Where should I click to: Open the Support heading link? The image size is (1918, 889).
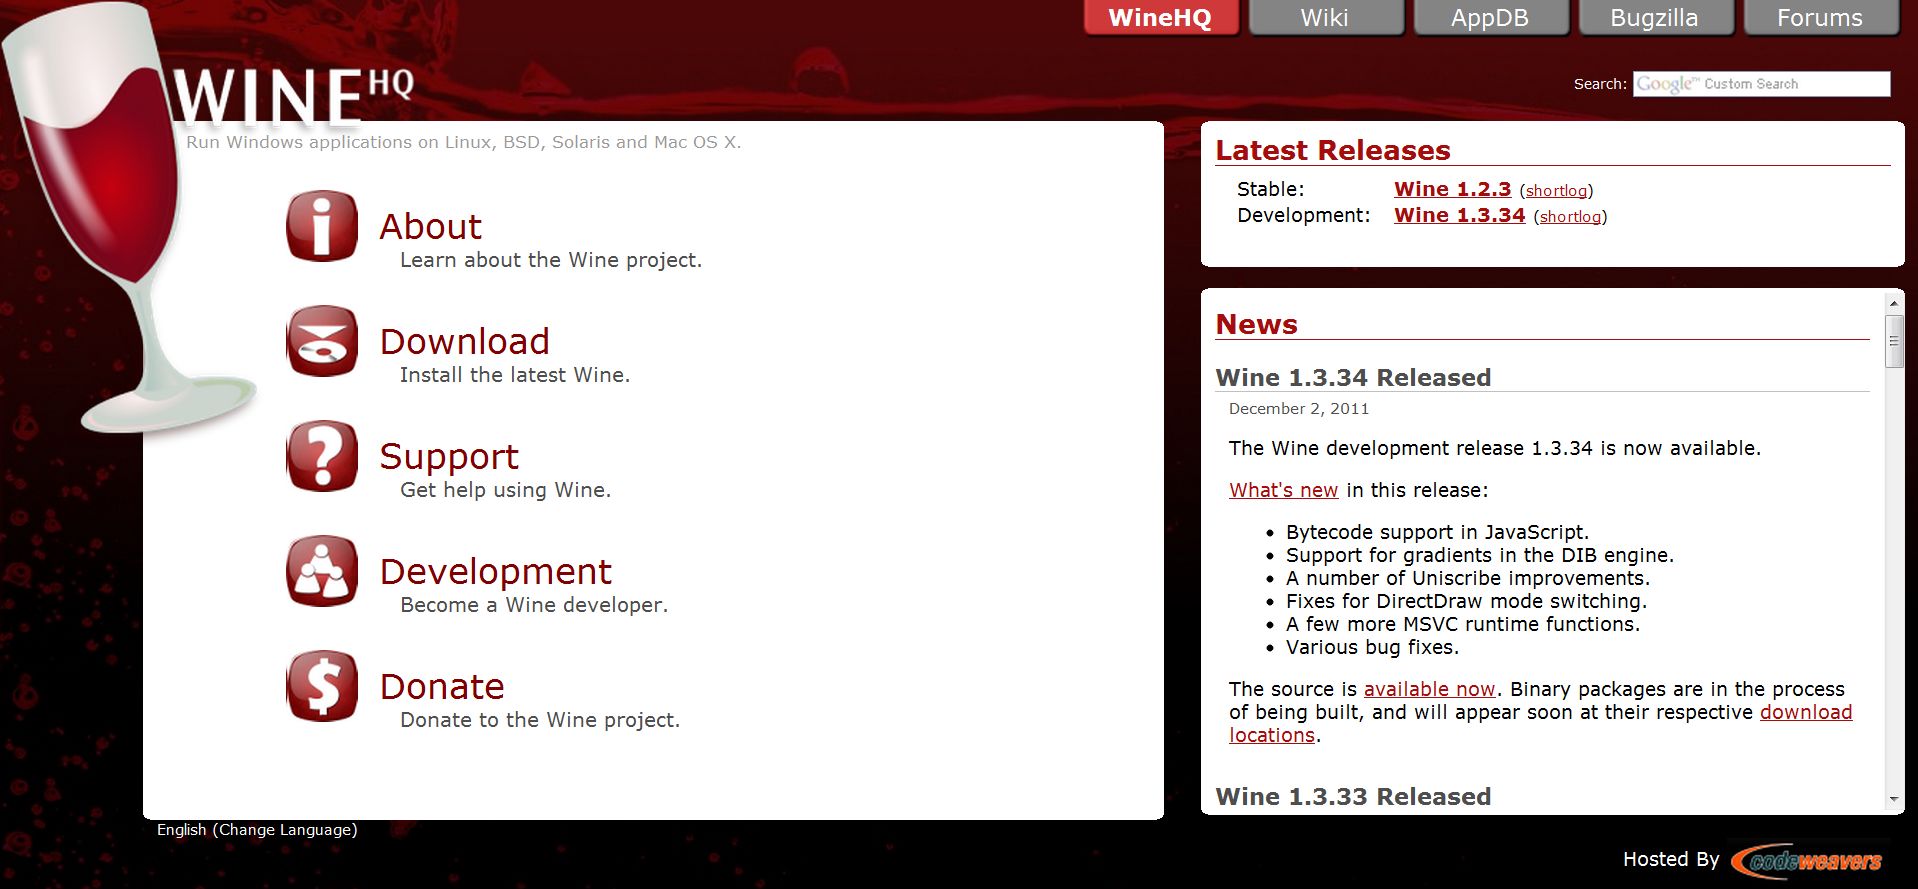coord(449,457)
